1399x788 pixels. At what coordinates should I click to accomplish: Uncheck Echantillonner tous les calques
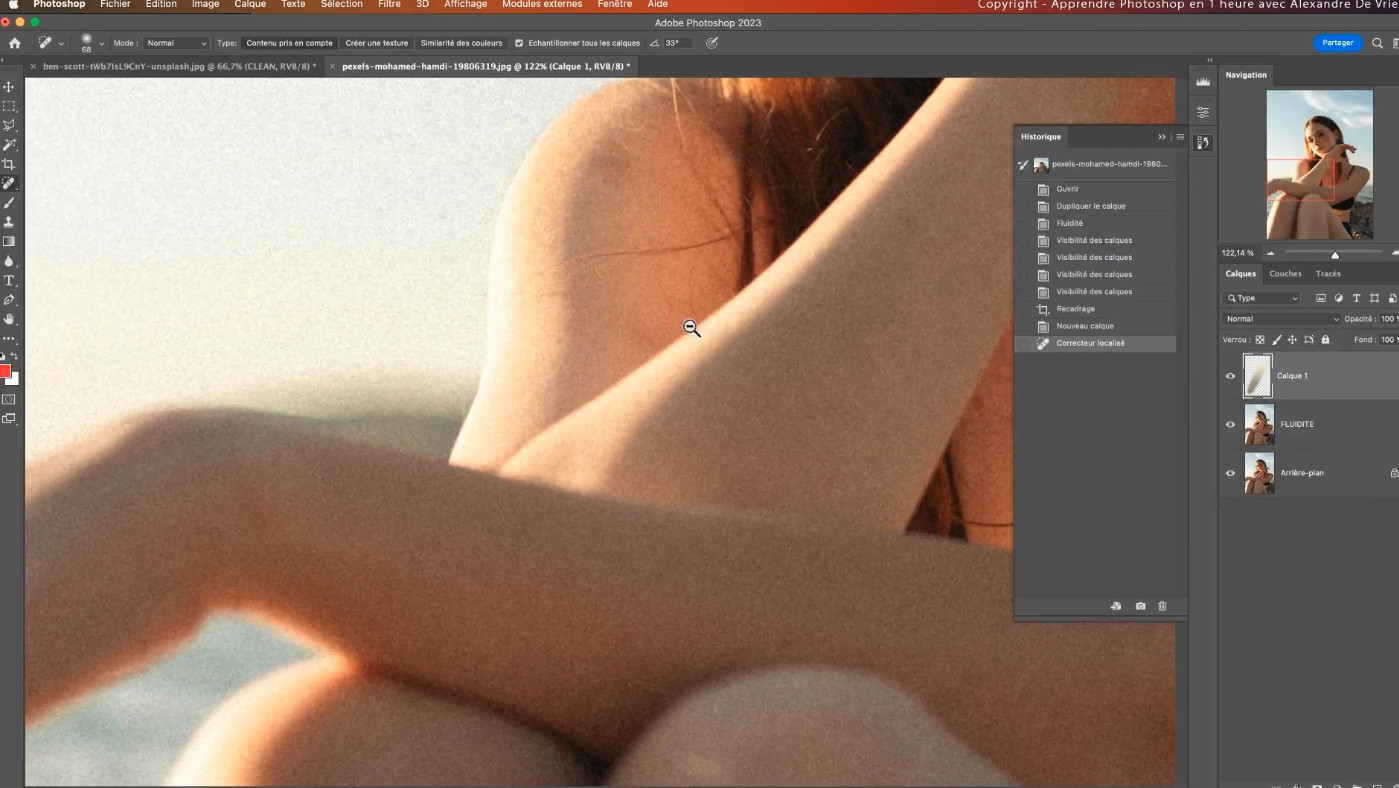(519, 43)
